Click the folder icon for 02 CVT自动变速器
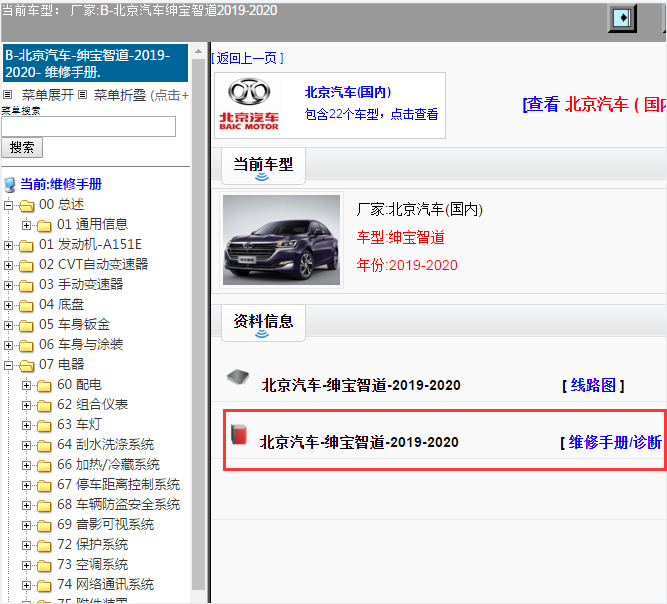This screenshot has width=667, height=604. point(26,266)
